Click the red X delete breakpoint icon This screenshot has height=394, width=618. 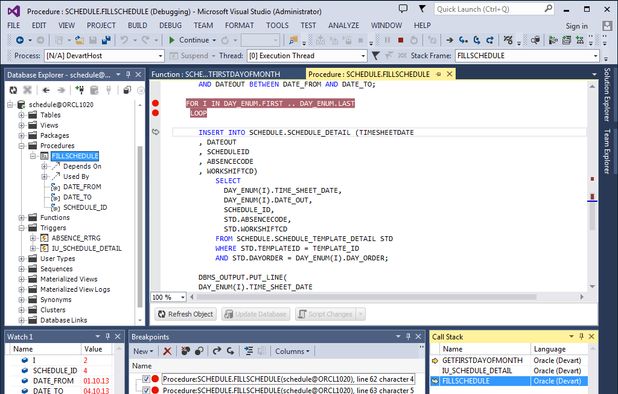tap(167, 351)
